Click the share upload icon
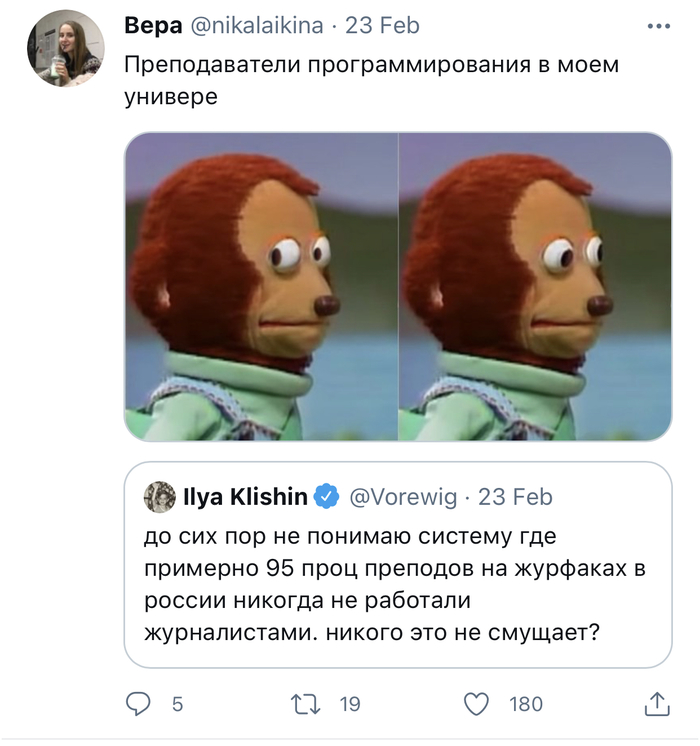The image size is (700, 746). click(656, 704)
